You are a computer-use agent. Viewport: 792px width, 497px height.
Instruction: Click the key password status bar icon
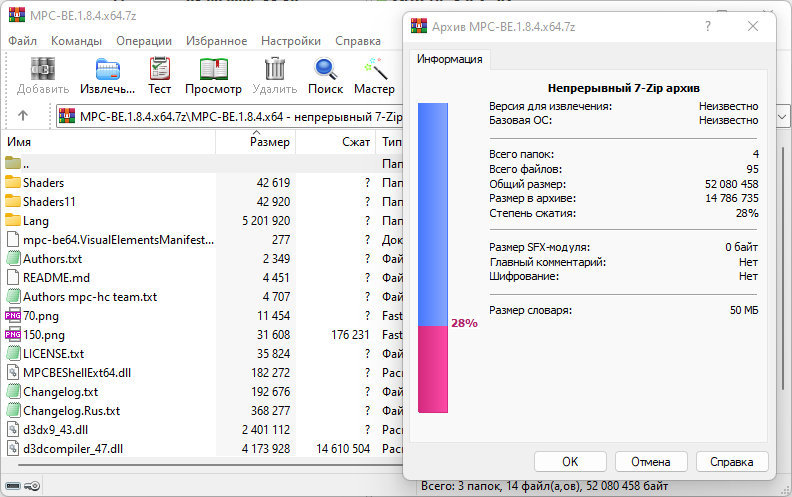(32, 486)
